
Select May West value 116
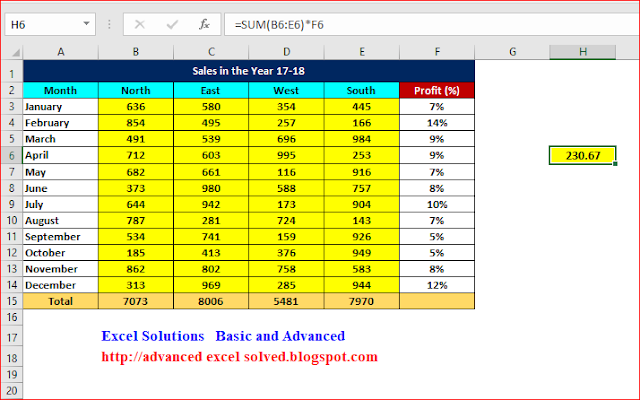287,172
